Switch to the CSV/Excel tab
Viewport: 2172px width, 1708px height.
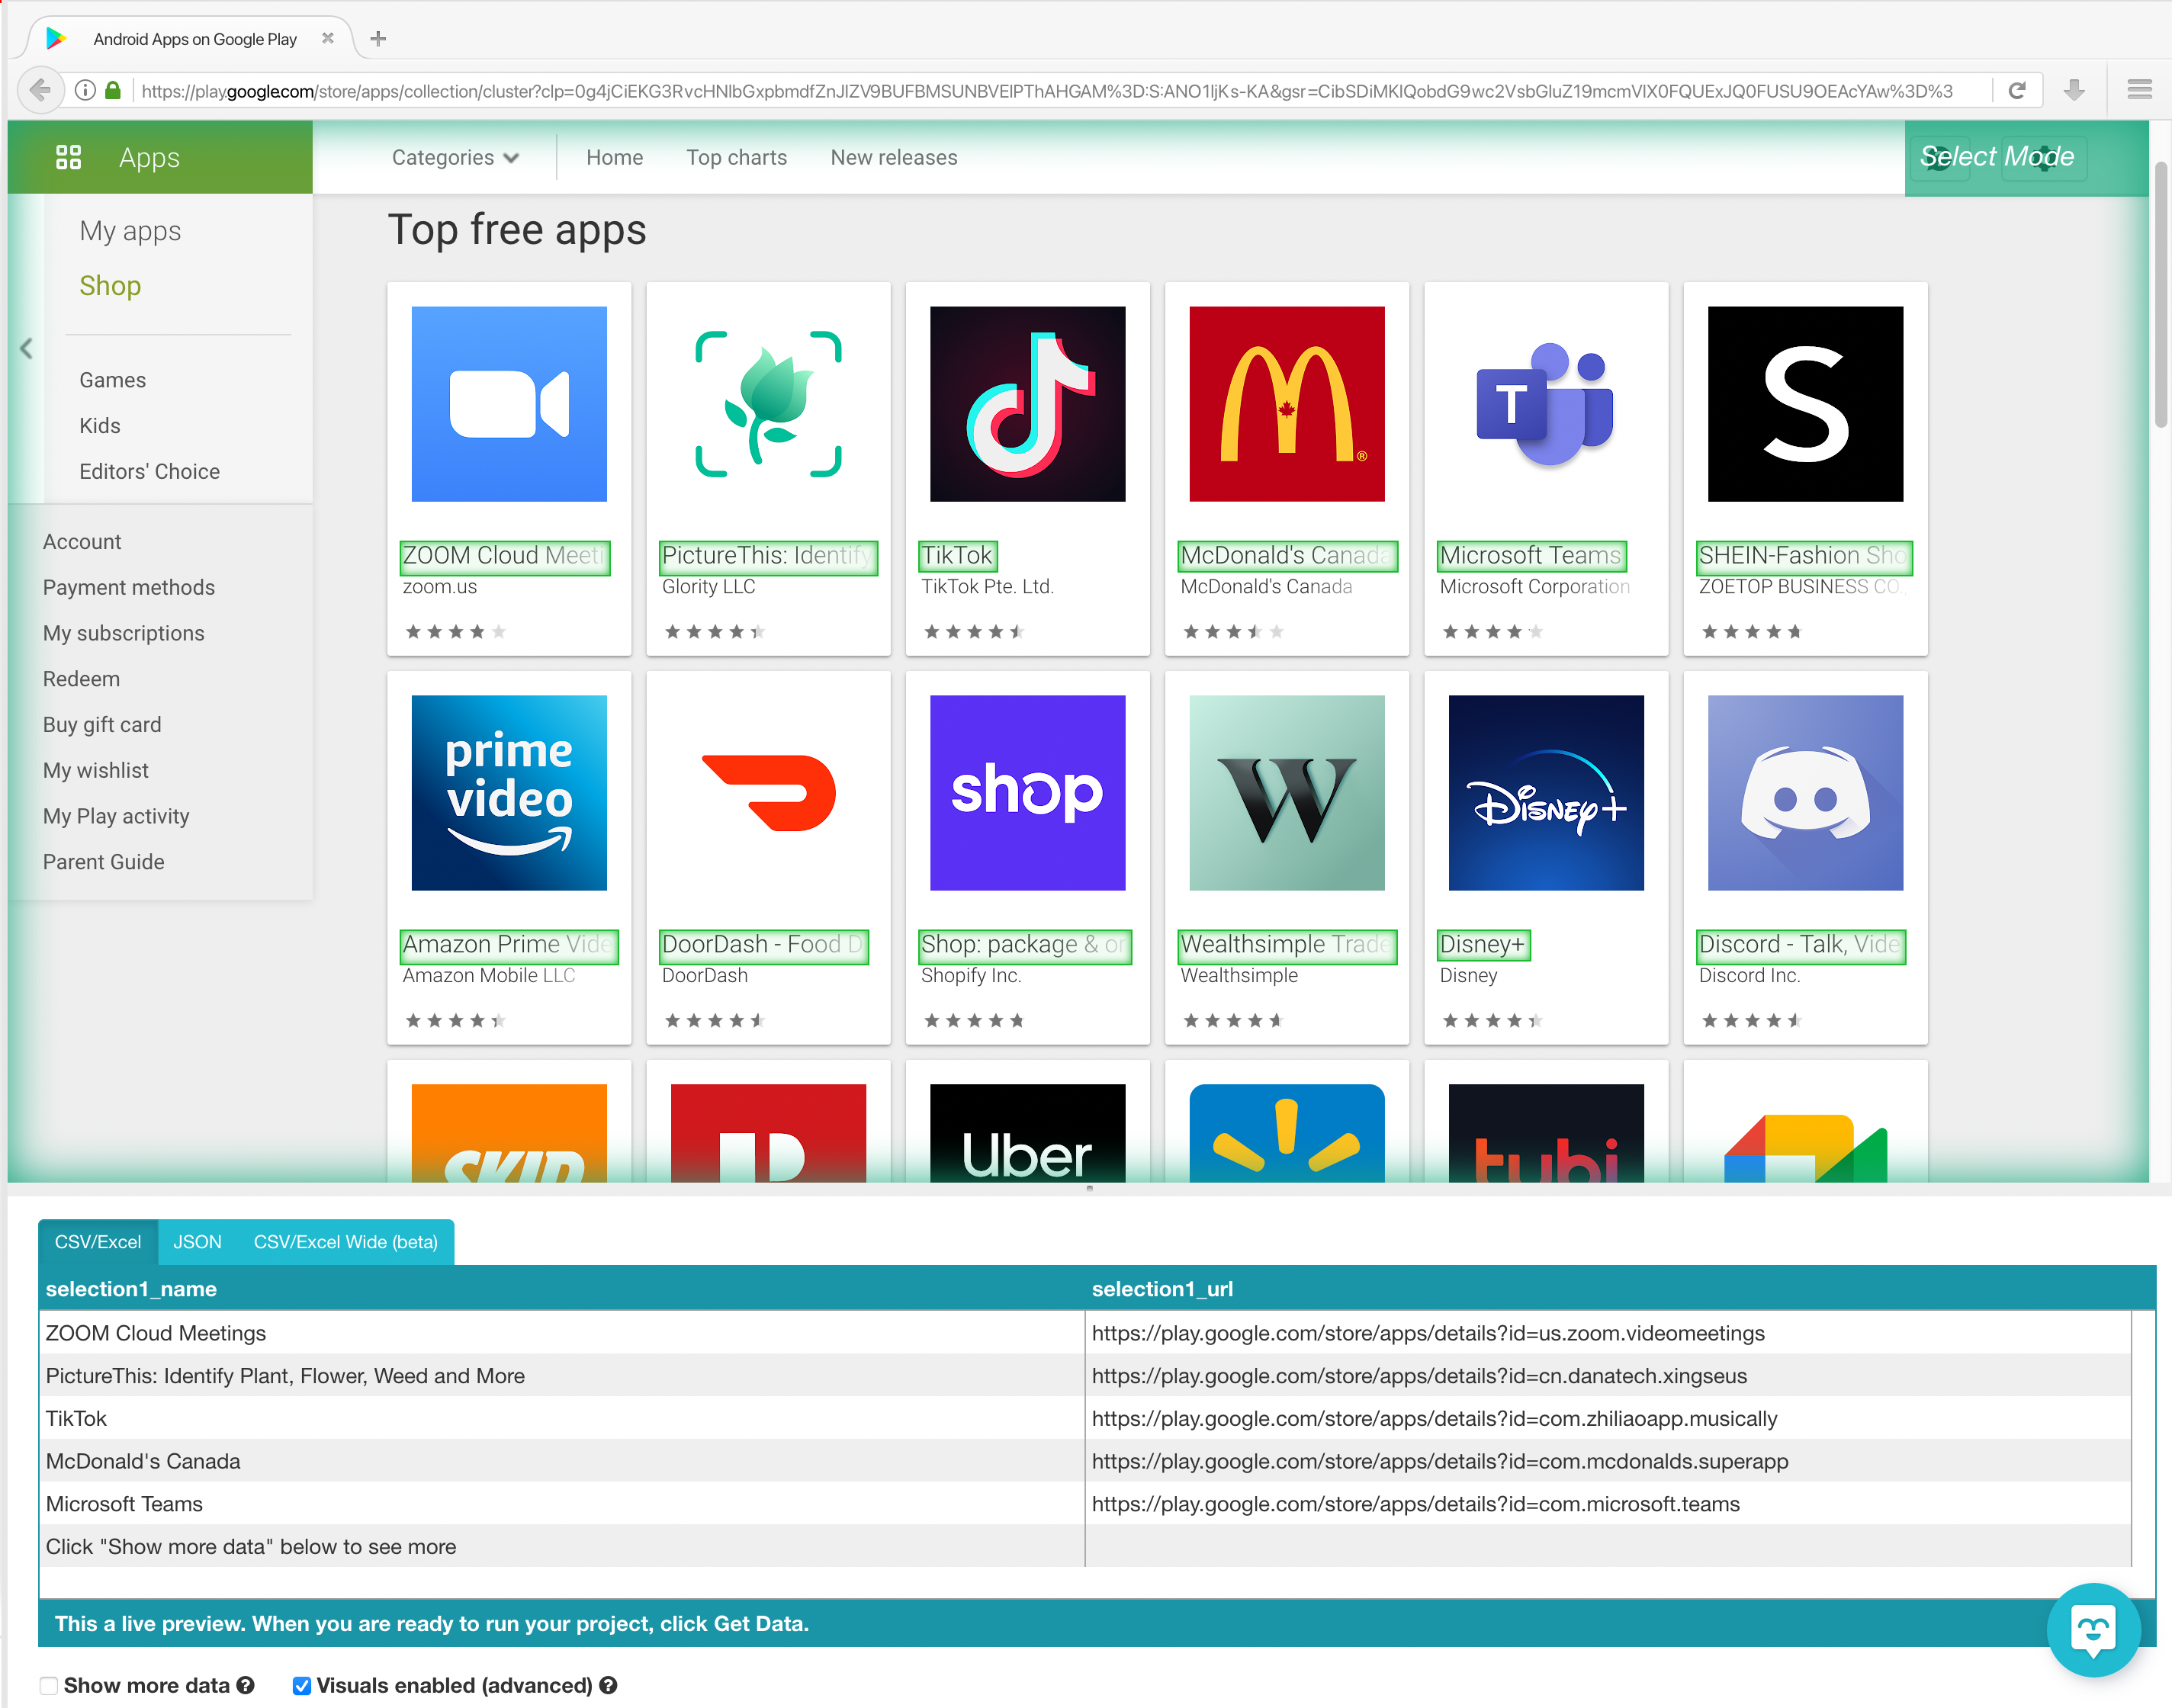[x=98, y=1241]
